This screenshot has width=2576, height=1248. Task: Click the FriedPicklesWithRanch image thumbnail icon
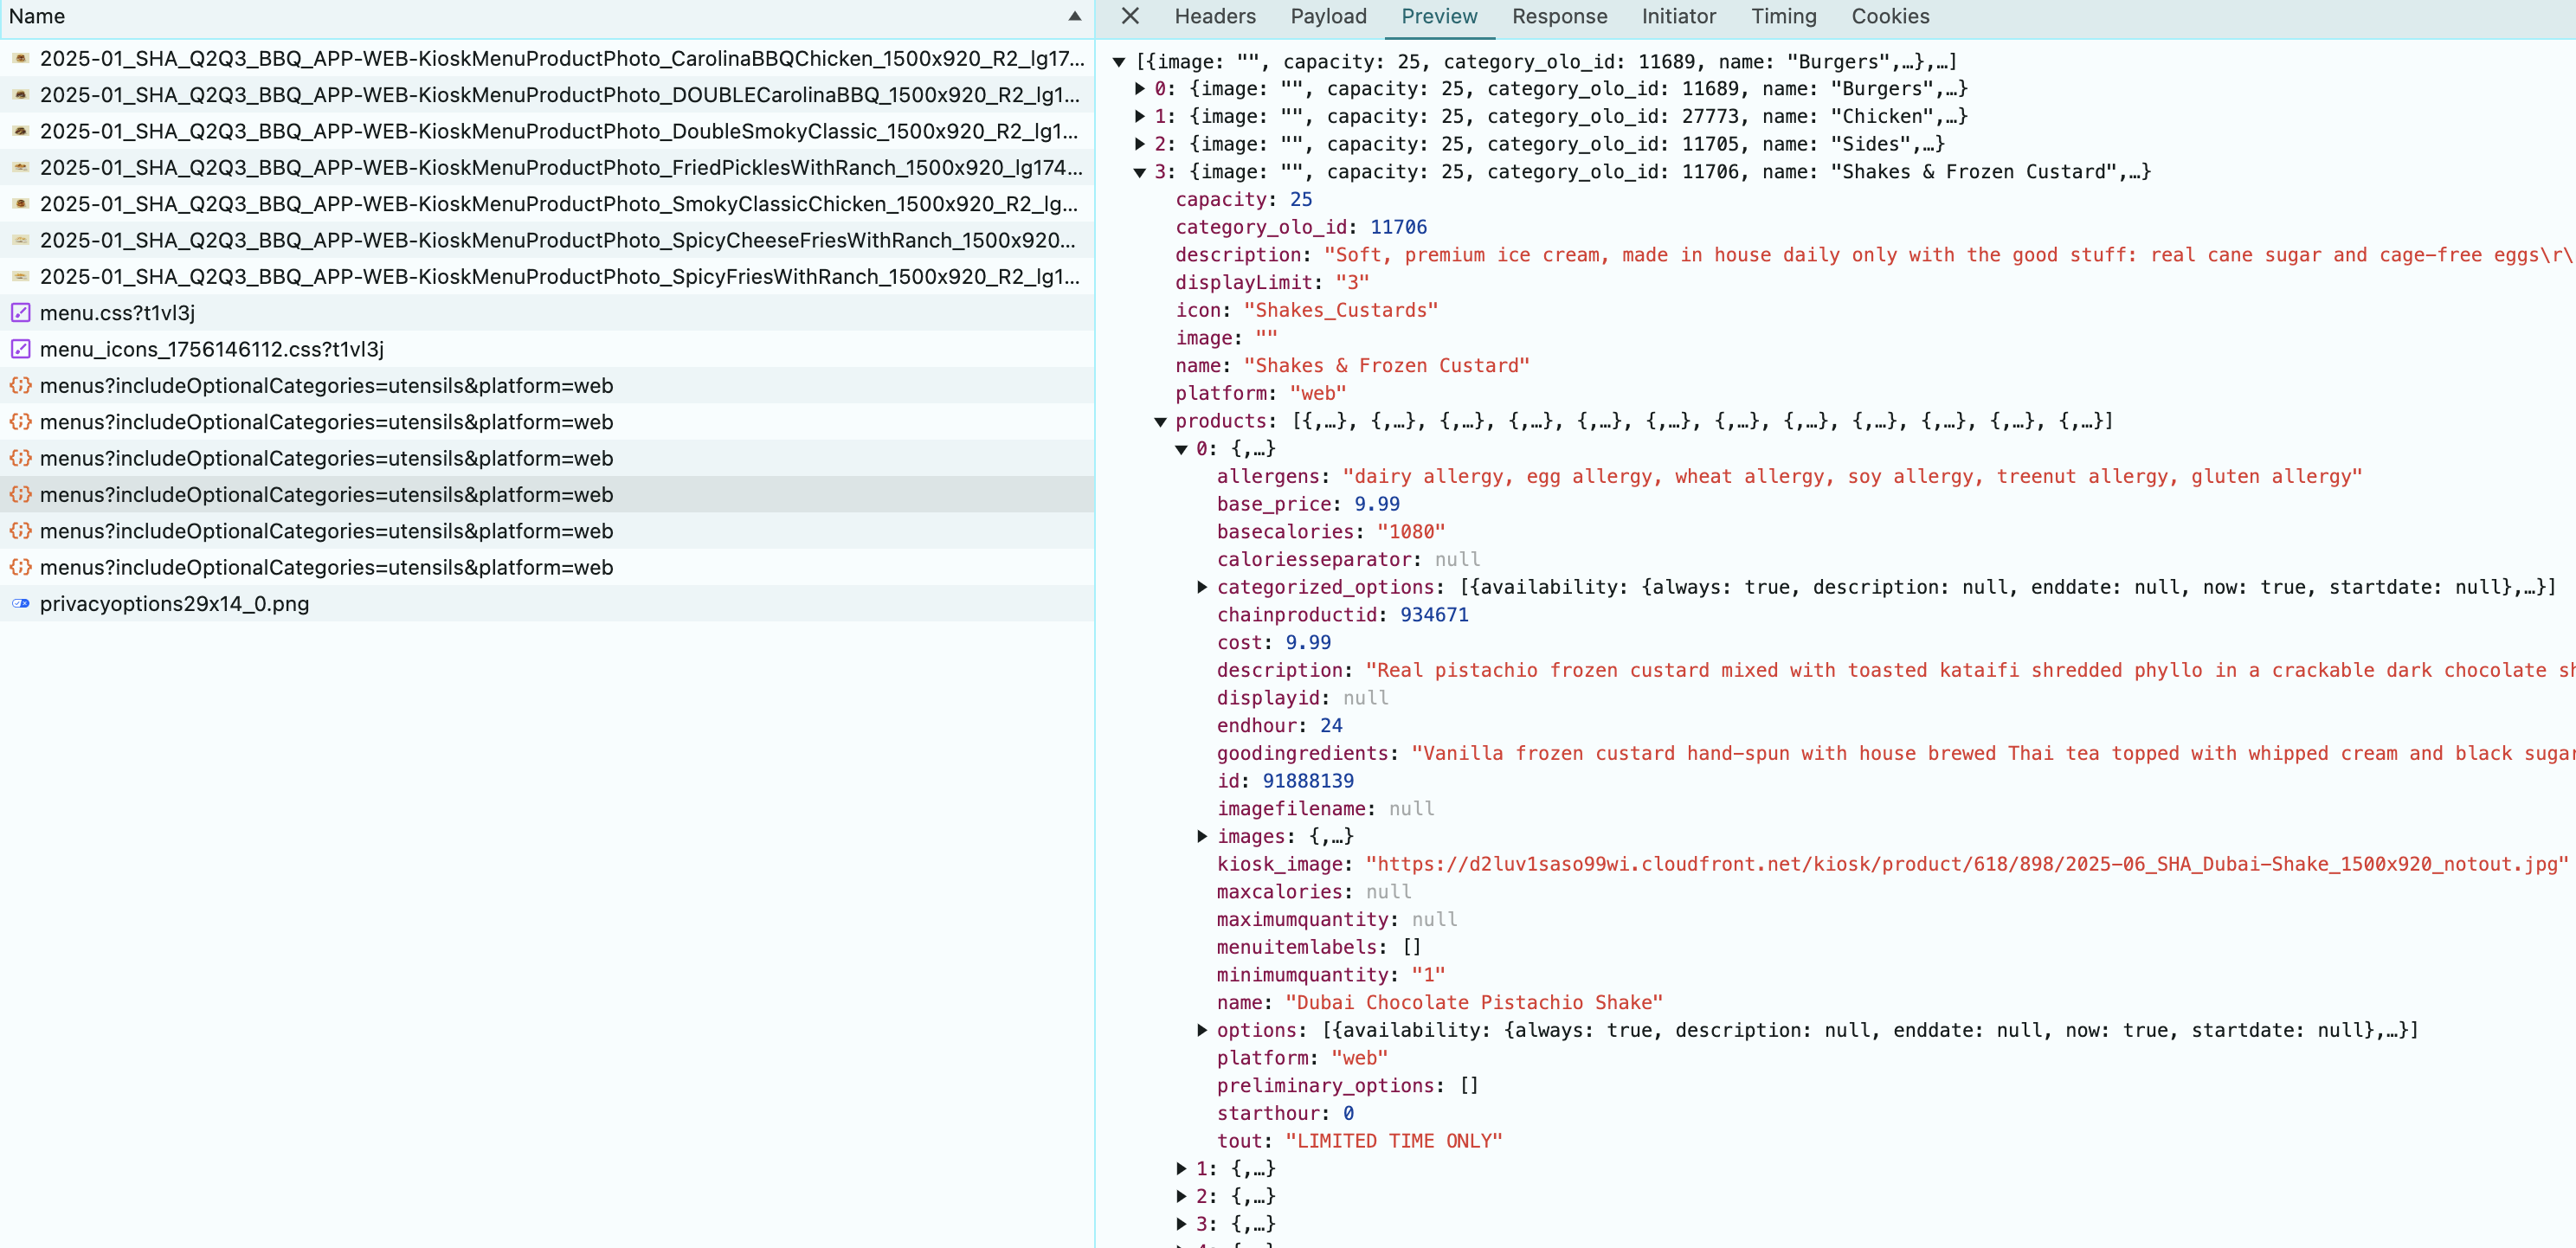click(x=20, y=167)
